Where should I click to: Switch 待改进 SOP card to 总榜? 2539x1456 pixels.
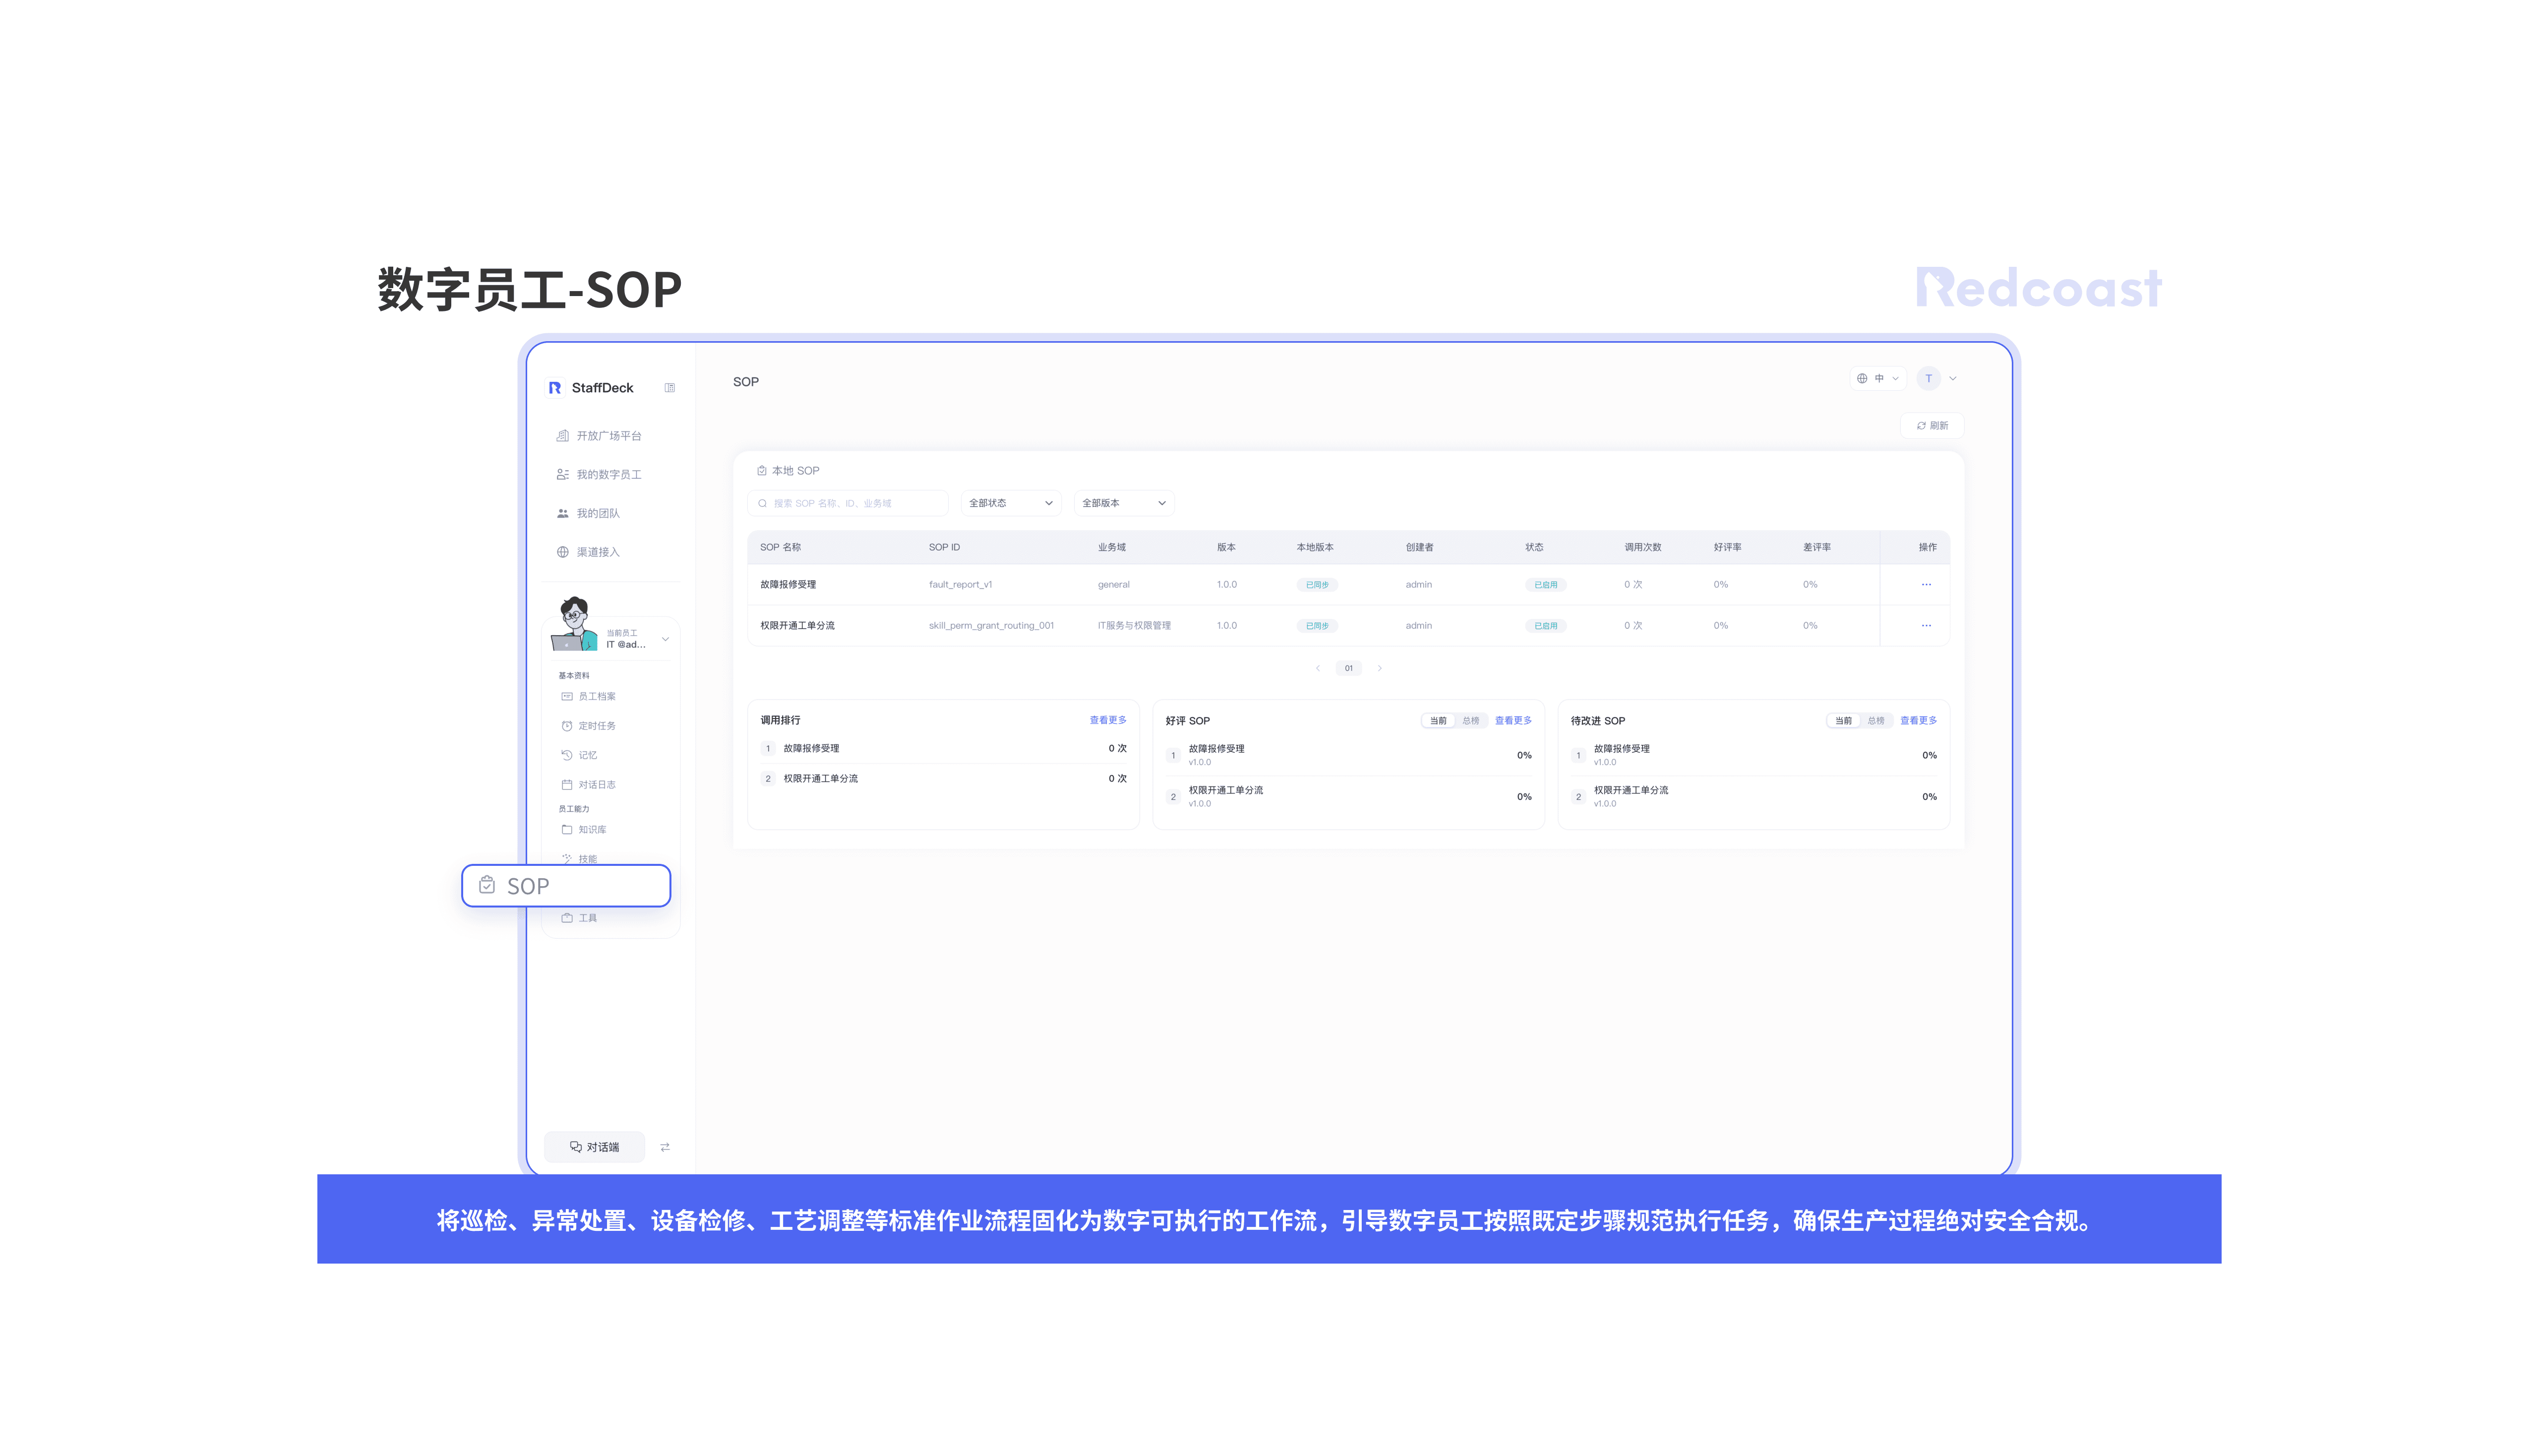pos(1875,721)
